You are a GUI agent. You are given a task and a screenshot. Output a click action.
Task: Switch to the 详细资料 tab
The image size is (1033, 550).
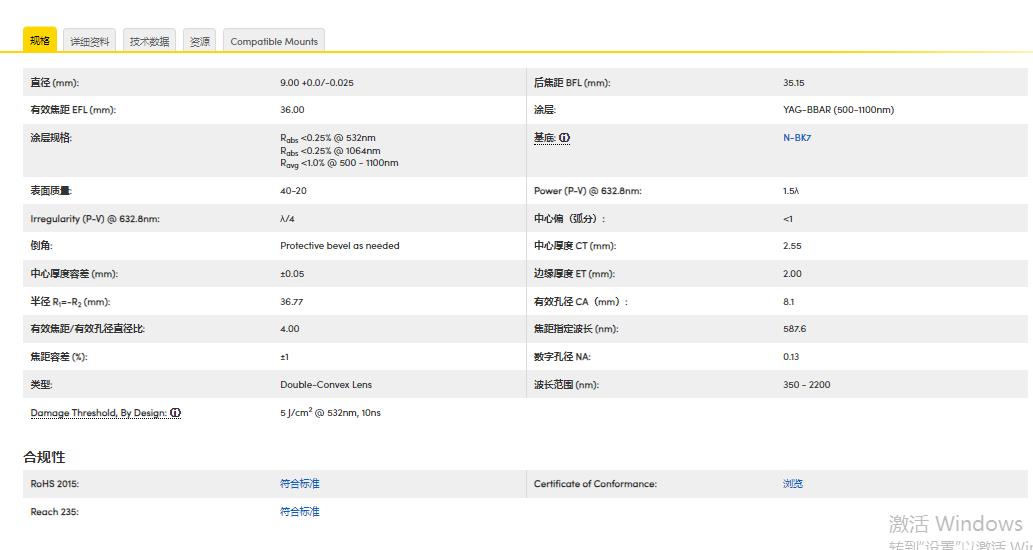click(90, 42)
